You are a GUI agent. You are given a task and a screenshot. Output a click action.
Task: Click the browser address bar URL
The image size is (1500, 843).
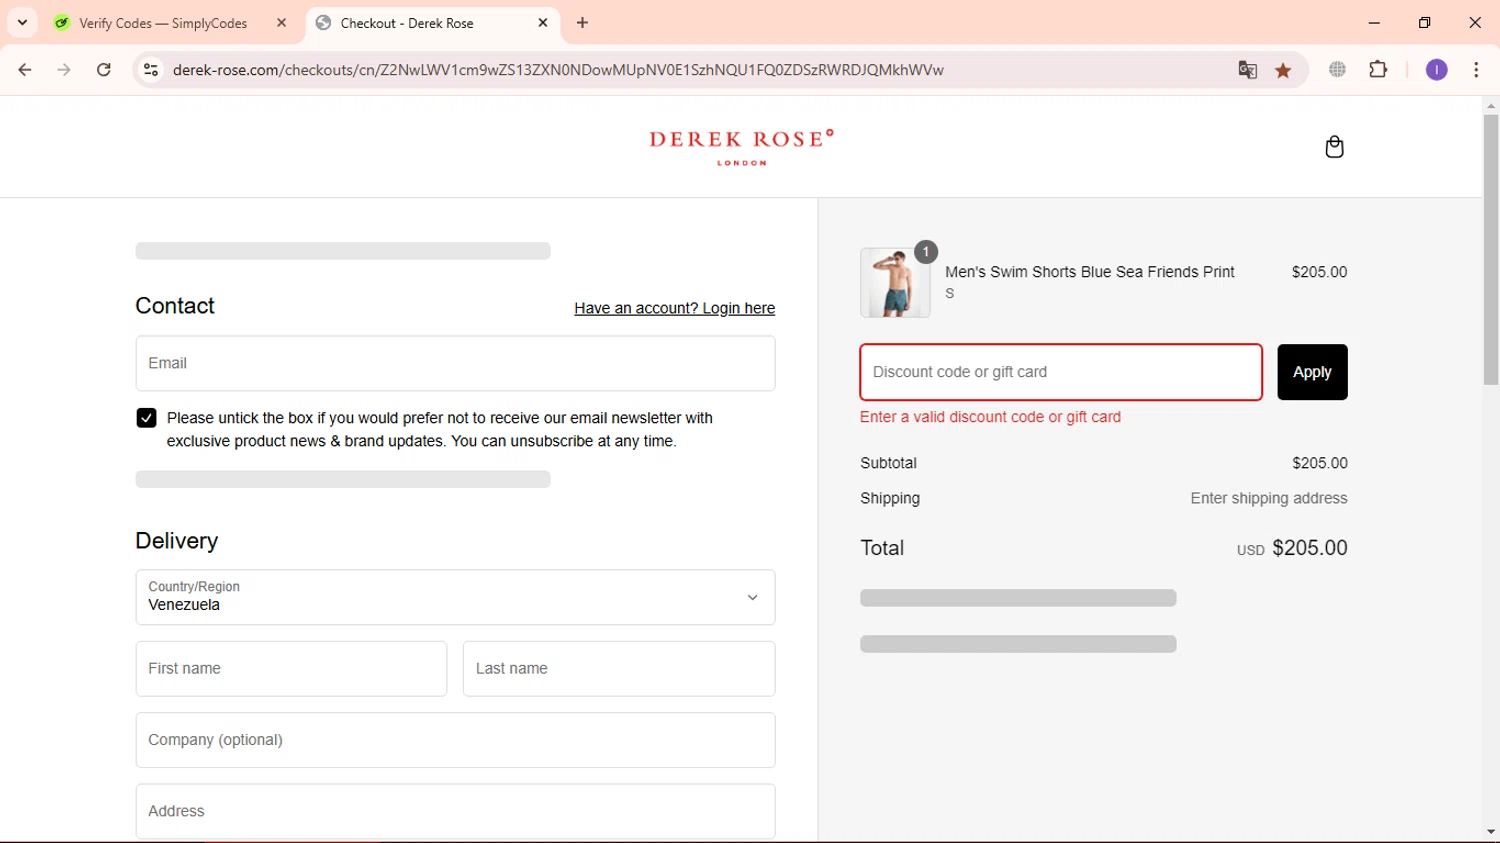(558, 70)
